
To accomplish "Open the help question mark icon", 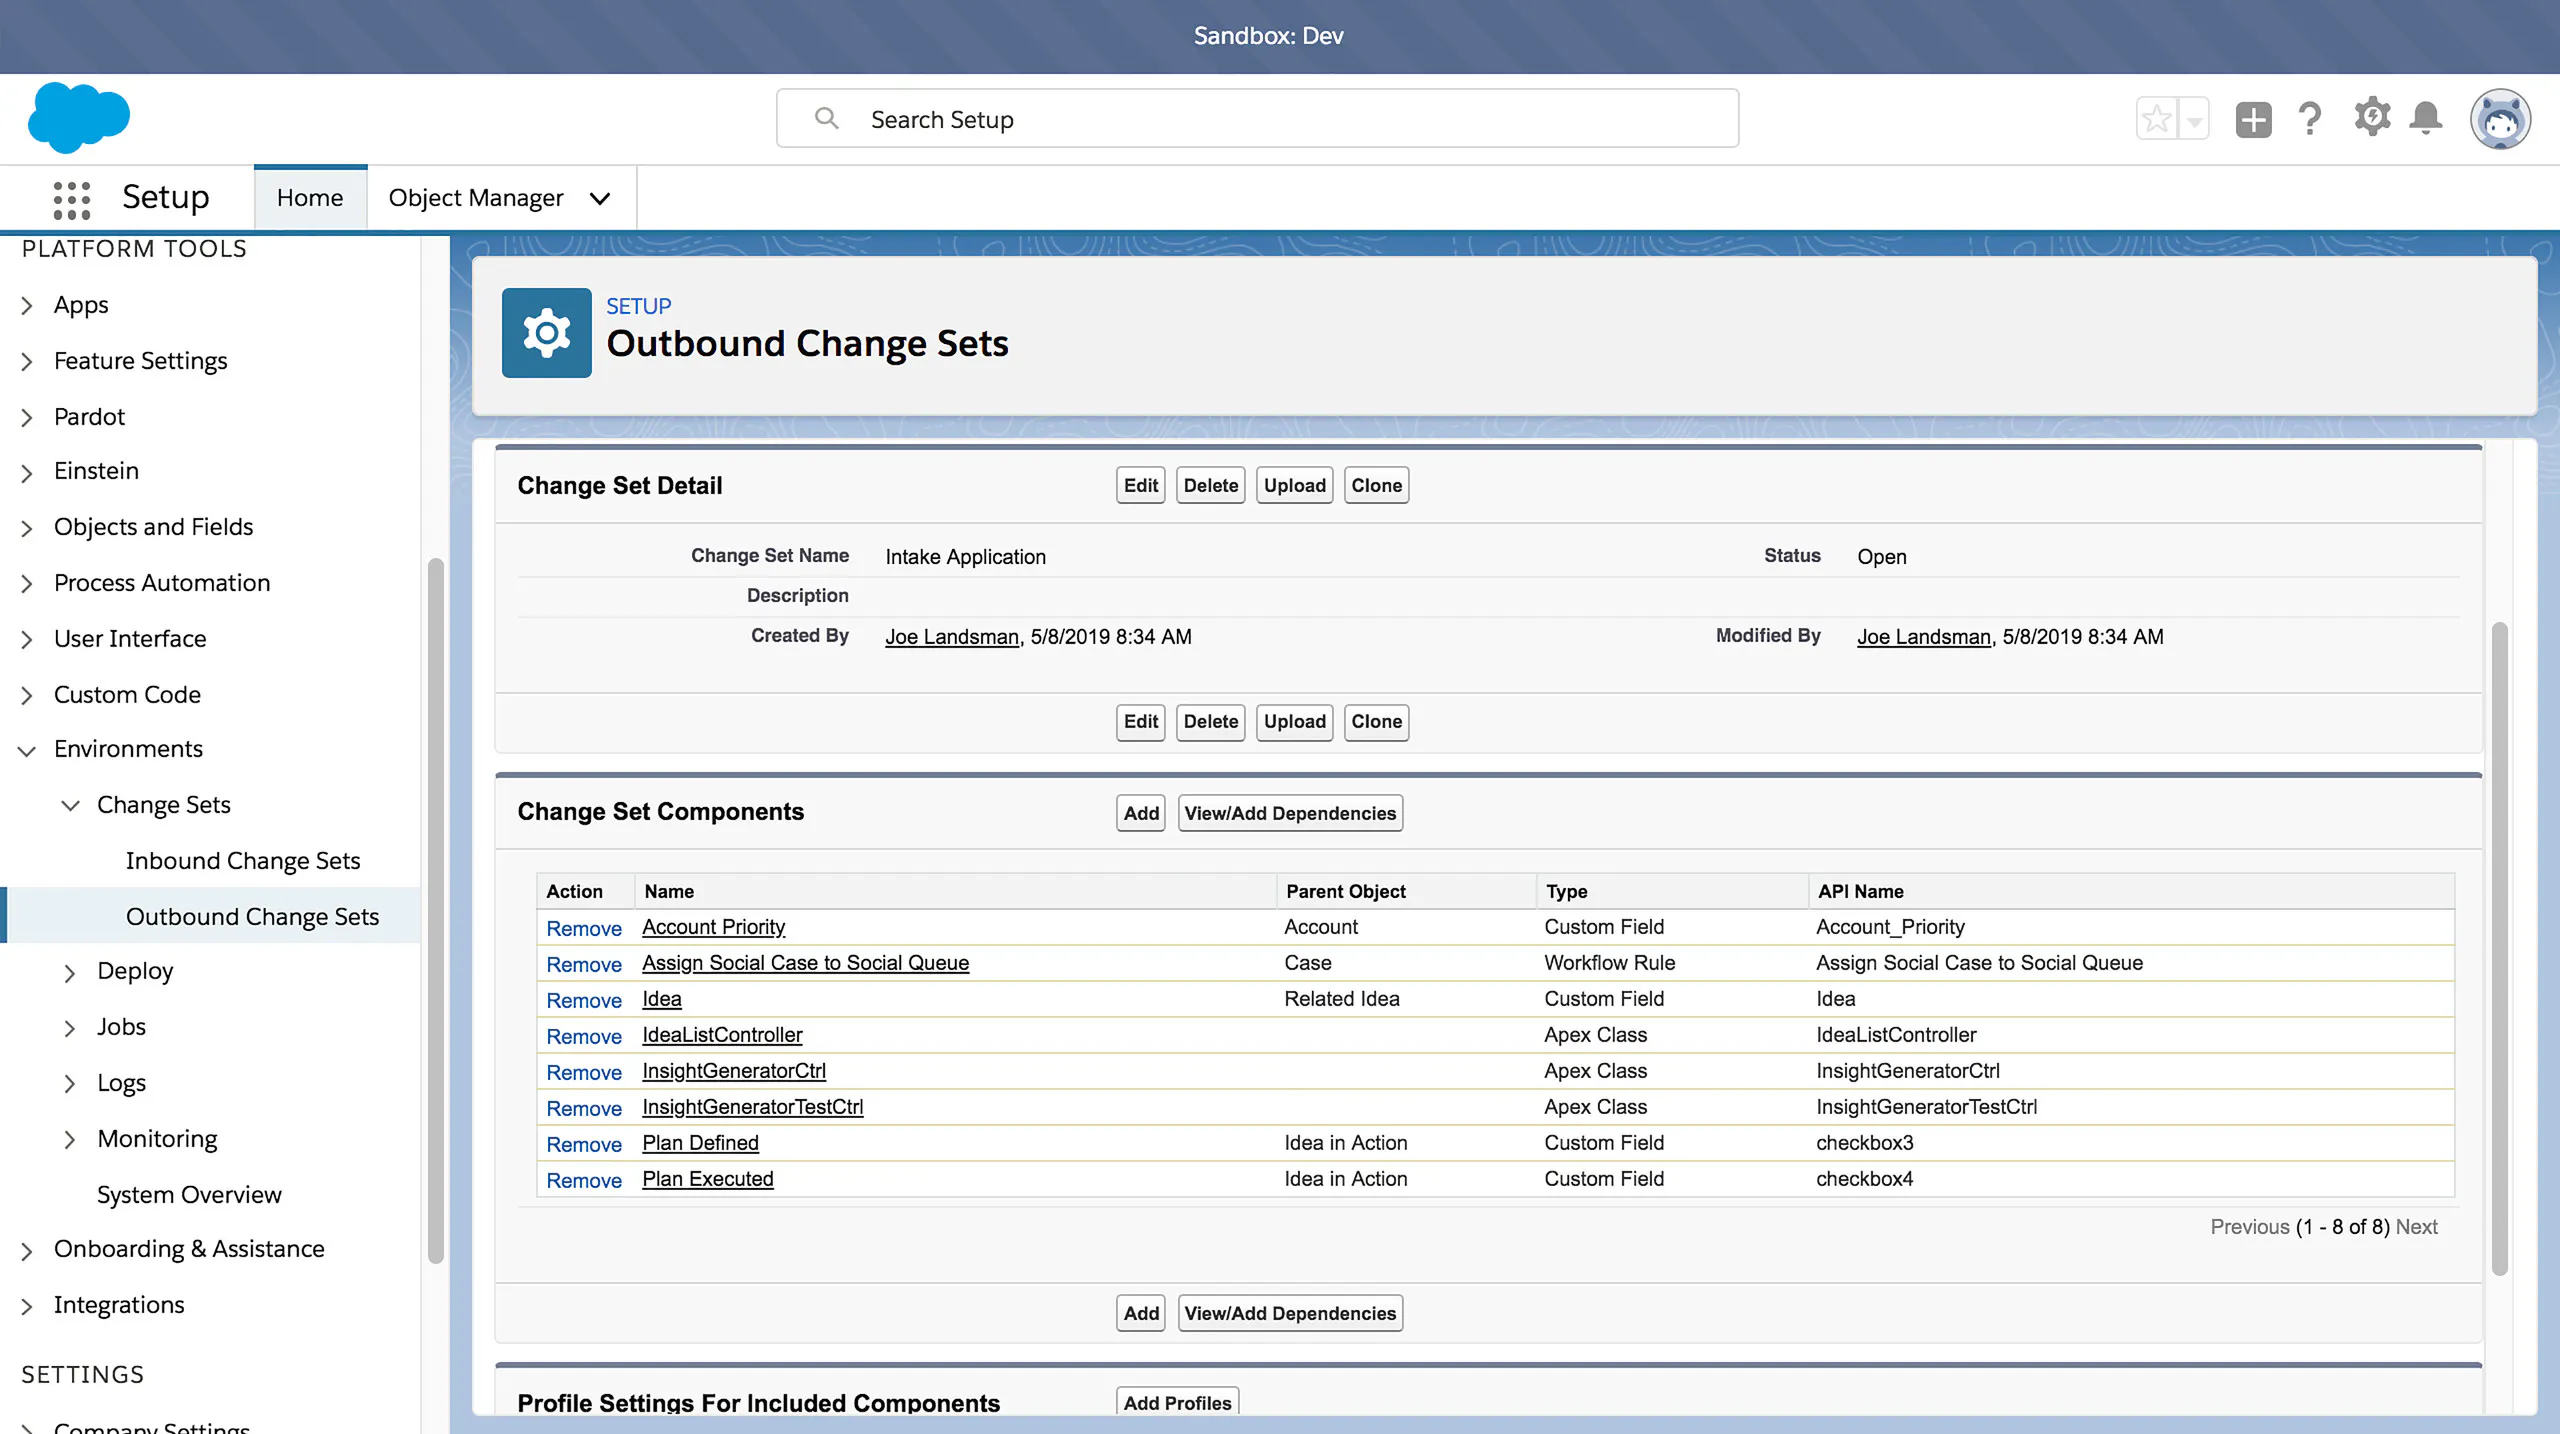I will pyautogui.click(x=2310, y=120).
